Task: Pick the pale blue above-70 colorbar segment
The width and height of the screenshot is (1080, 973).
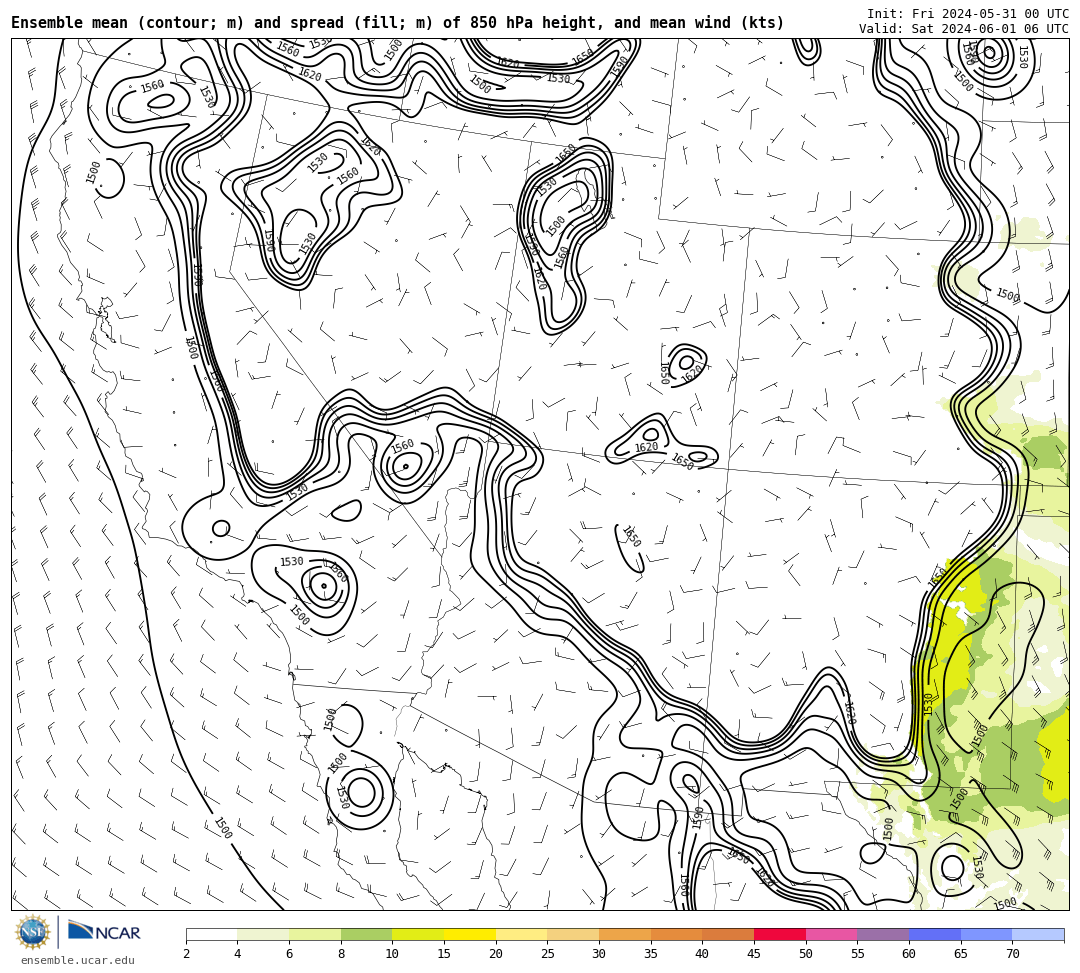Action: coord(1038,934)
